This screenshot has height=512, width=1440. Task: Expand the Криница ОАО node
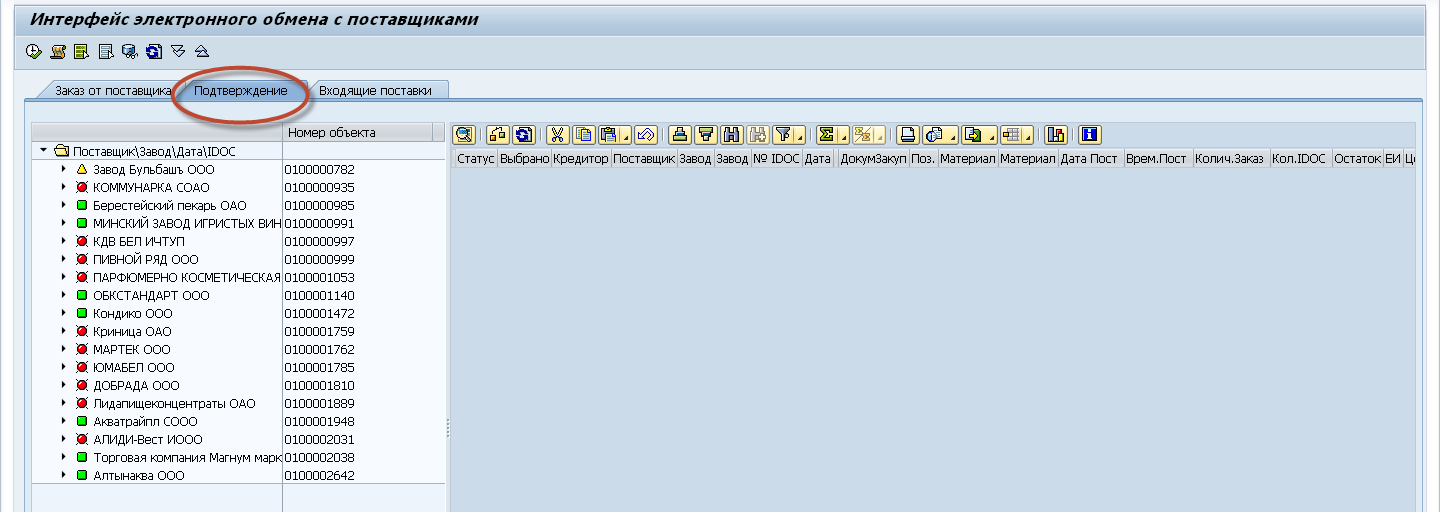[x=64, y=331]
